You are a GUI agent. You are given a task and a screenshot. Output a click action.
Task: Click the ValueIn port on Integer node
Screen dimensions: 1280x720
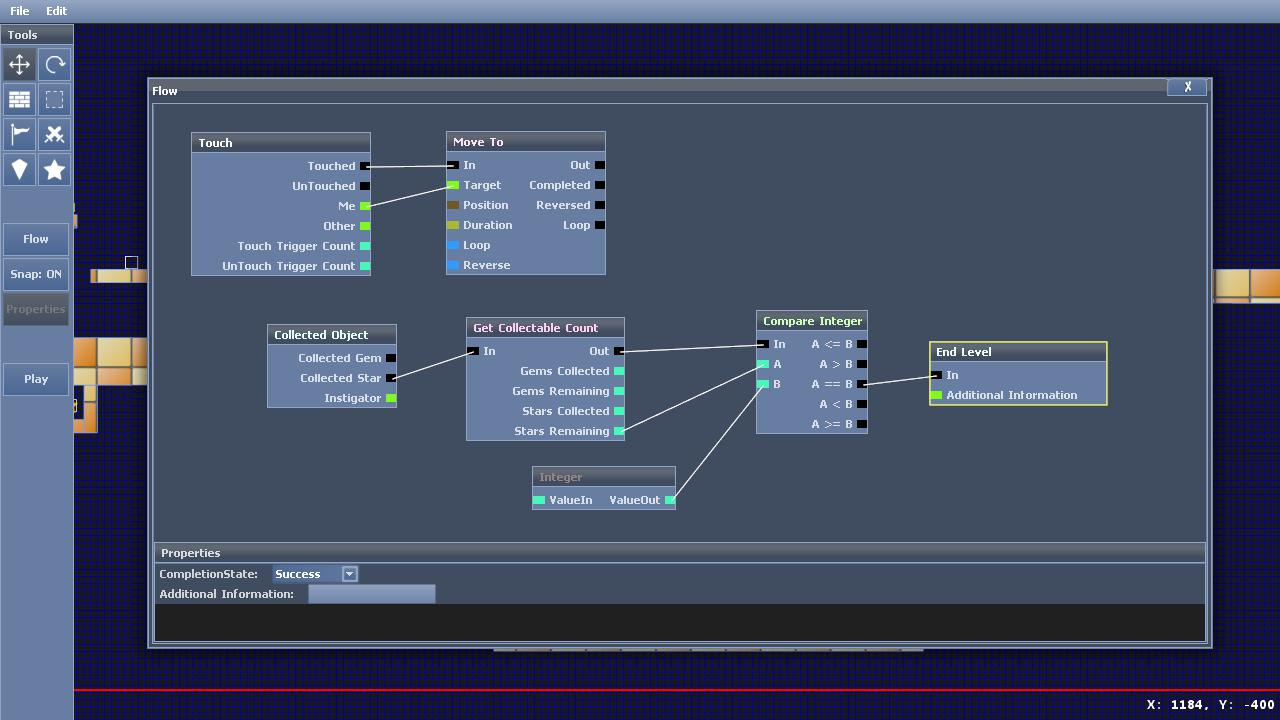click(539, 500)
